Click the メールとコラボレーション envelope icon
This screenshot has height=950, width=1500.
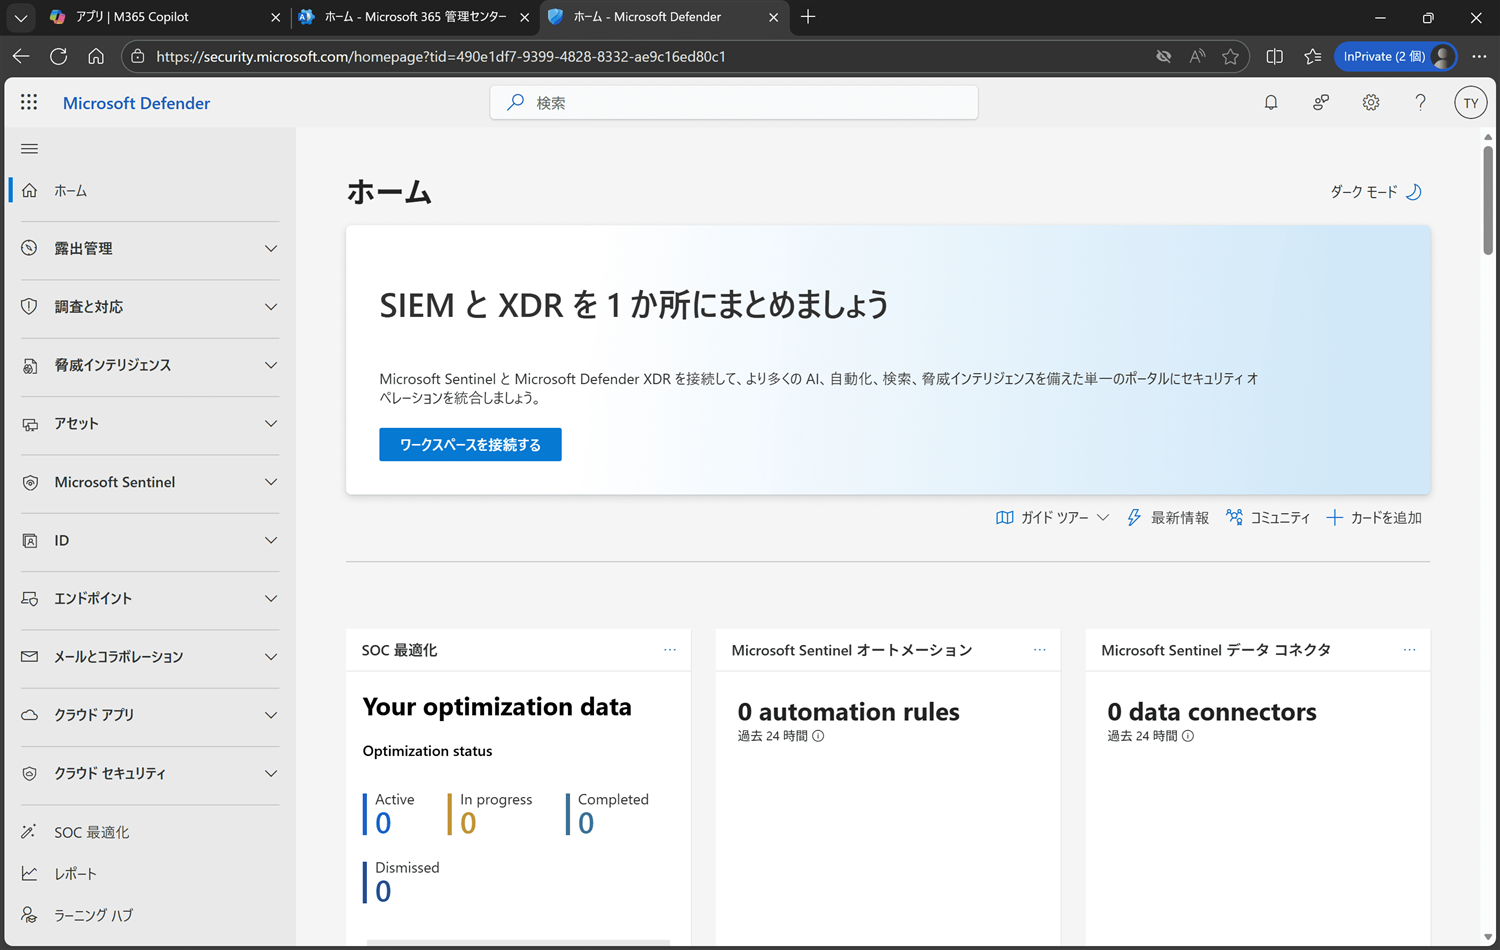pyautogui.click(x=30, y=656)
